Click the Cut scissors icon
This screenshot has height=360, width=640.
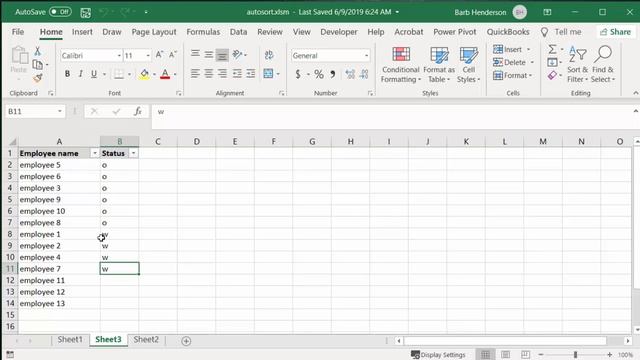[38, 51]
